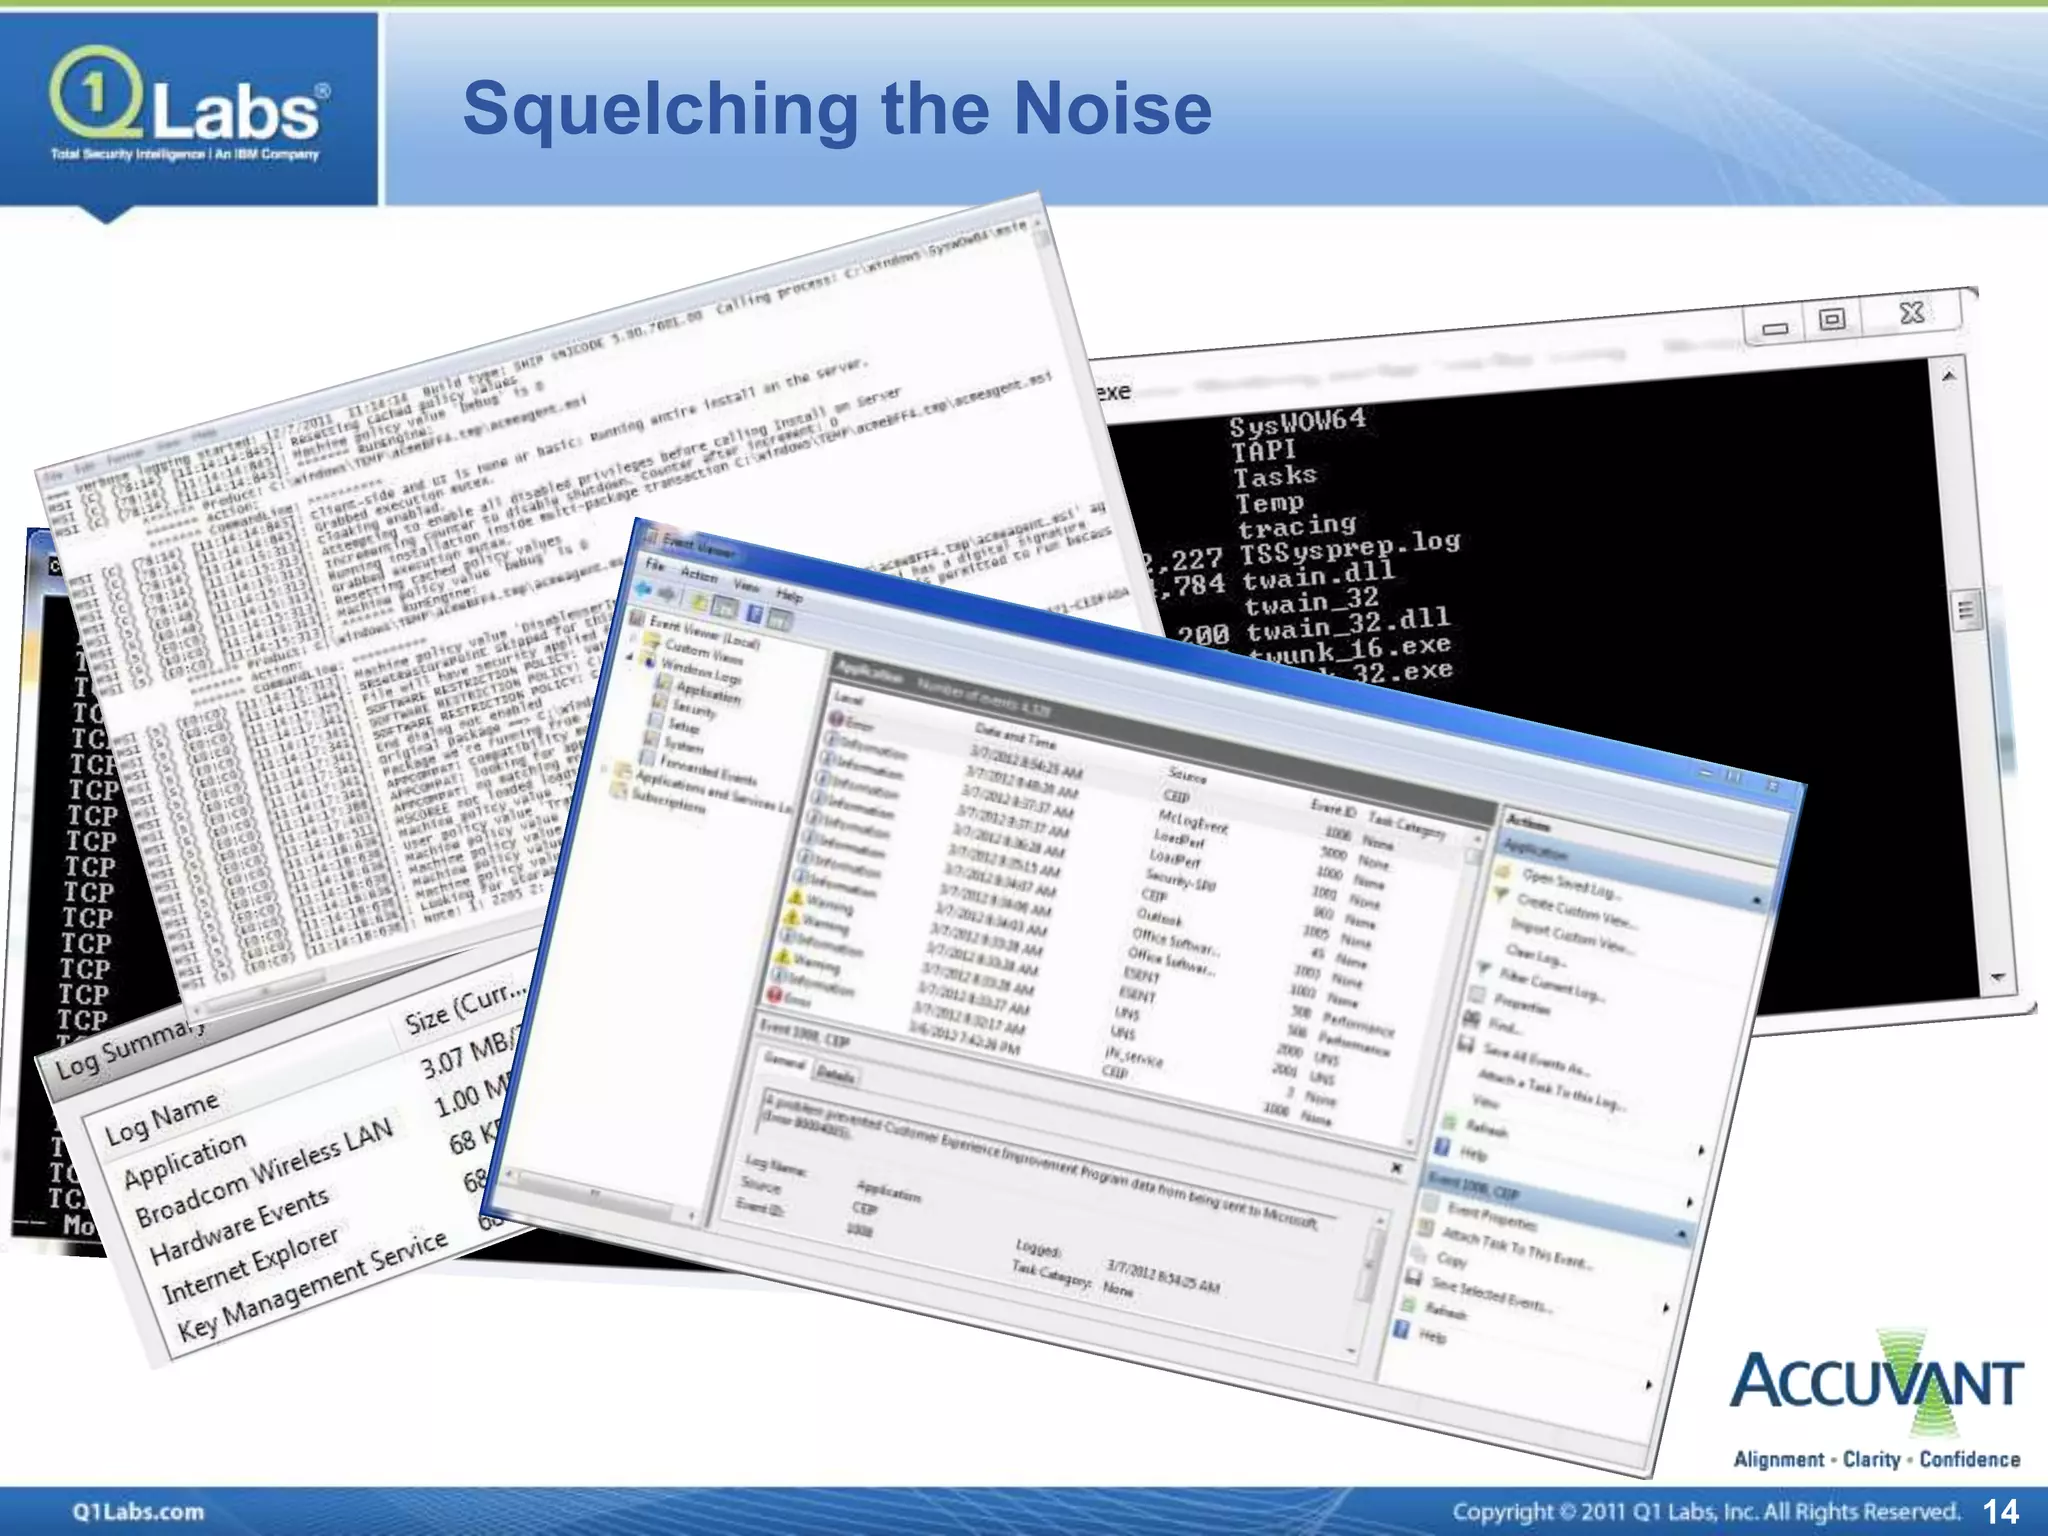This screenshot has width=2048, height=1536.
Task: Click TSSysprep.log in the command prompt listing
Action: 1349,548
